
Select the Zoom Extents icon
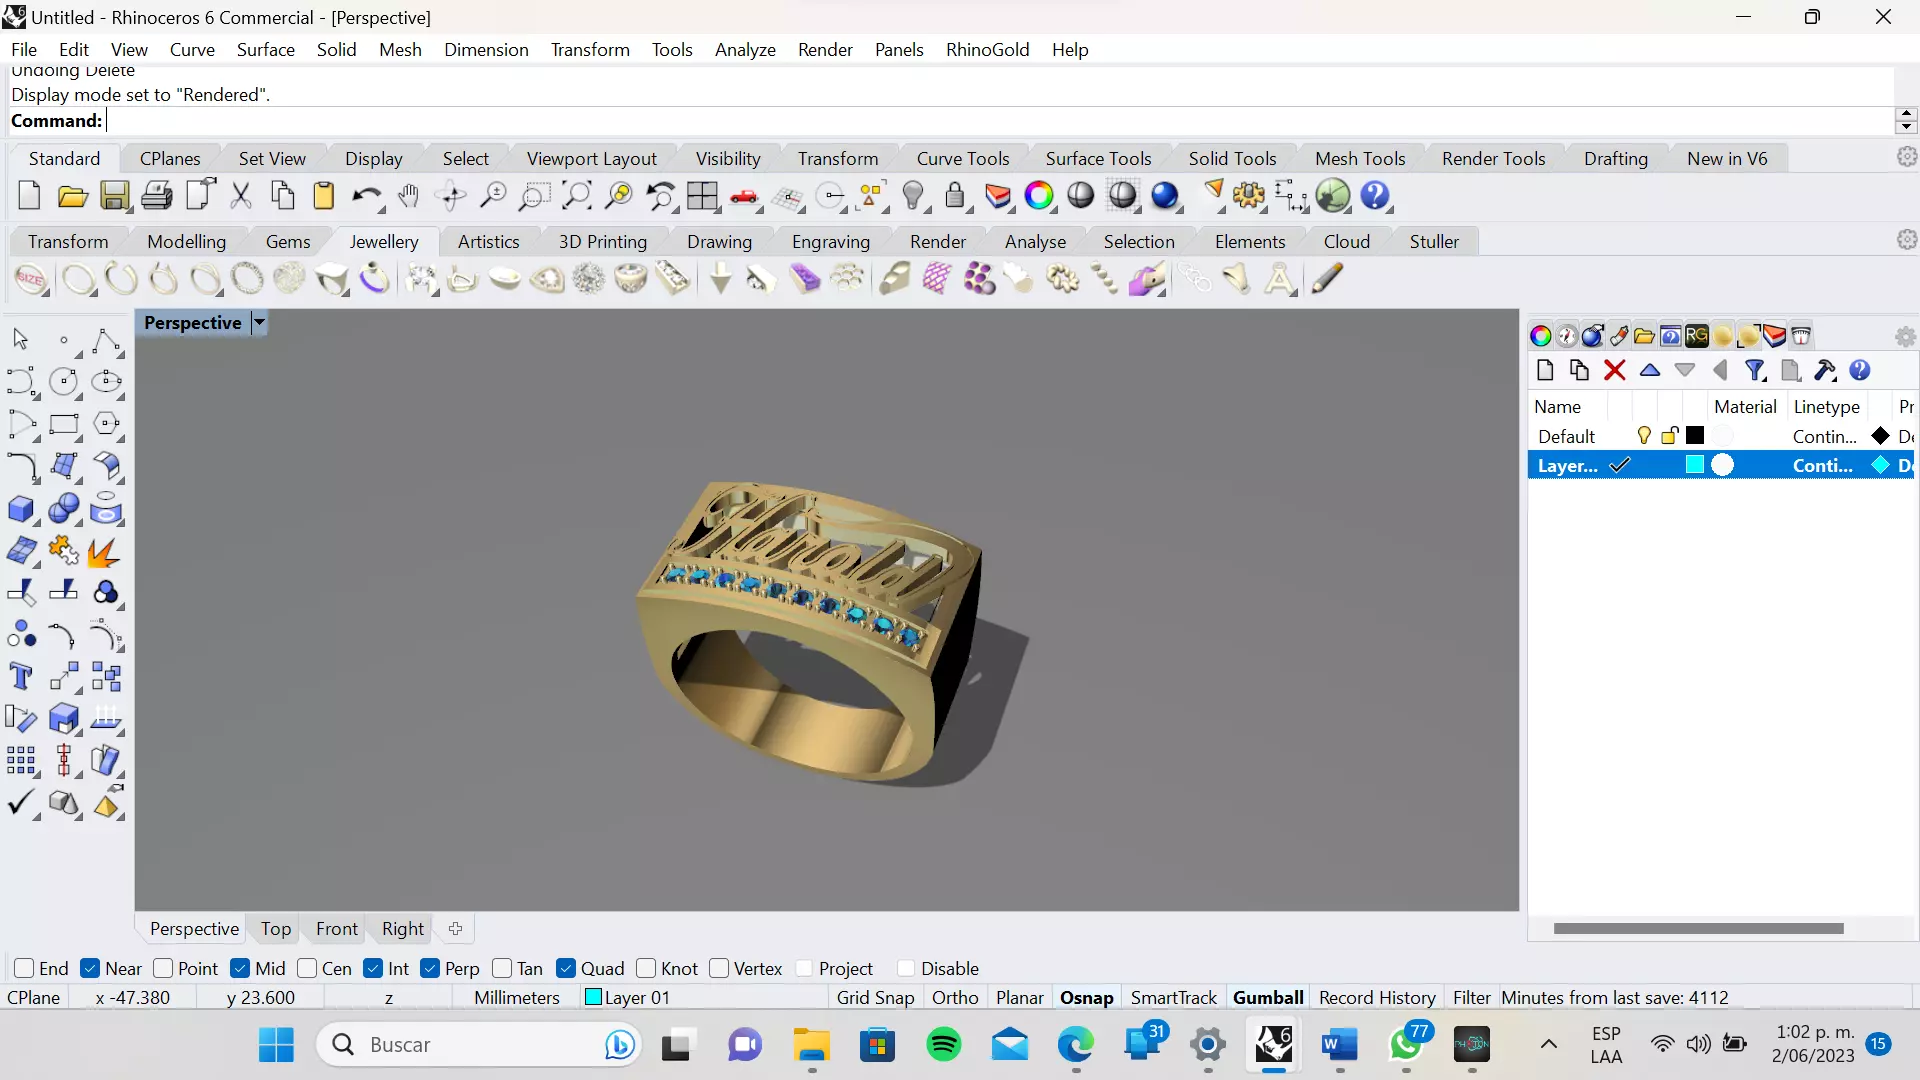click(577, 196)
